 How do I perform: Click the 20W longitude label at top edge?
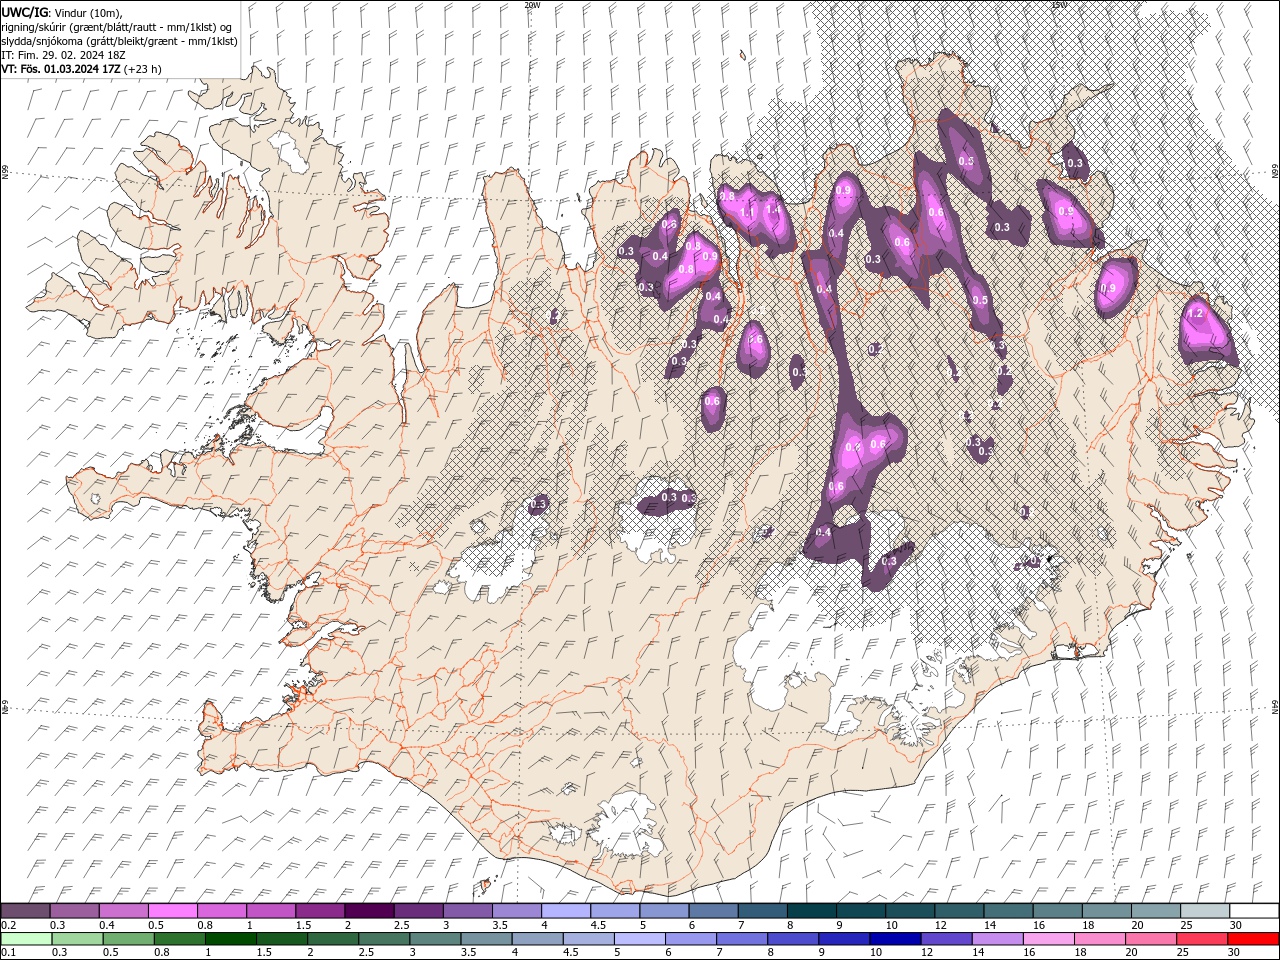532,5
